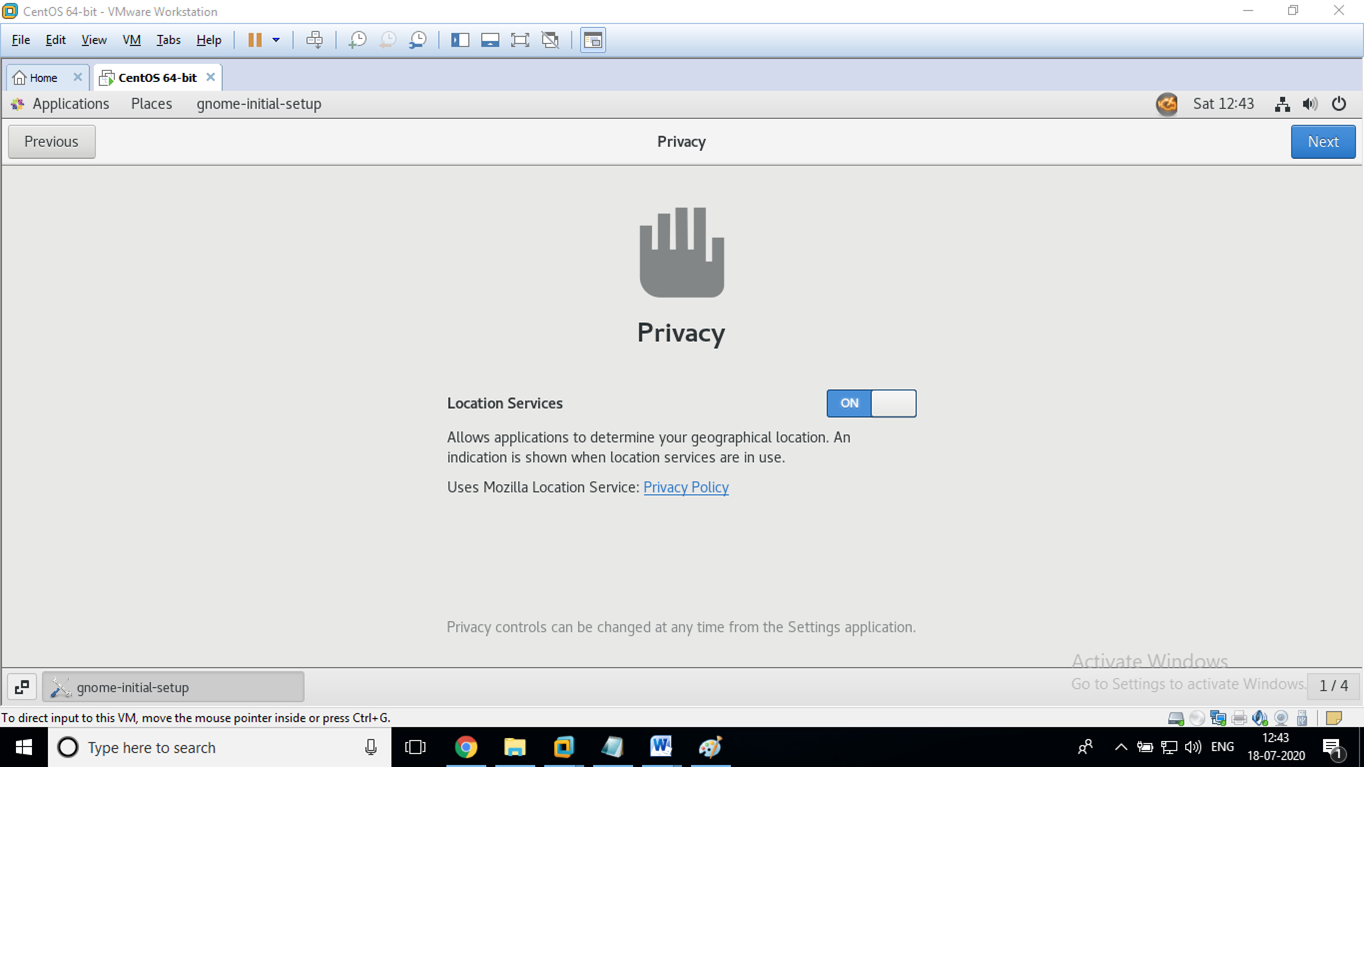The image size is (1364, 954).
Task: Click the Send Ctrl+Alt+Del toolbar icon
Action: click(x=314, y=40)
